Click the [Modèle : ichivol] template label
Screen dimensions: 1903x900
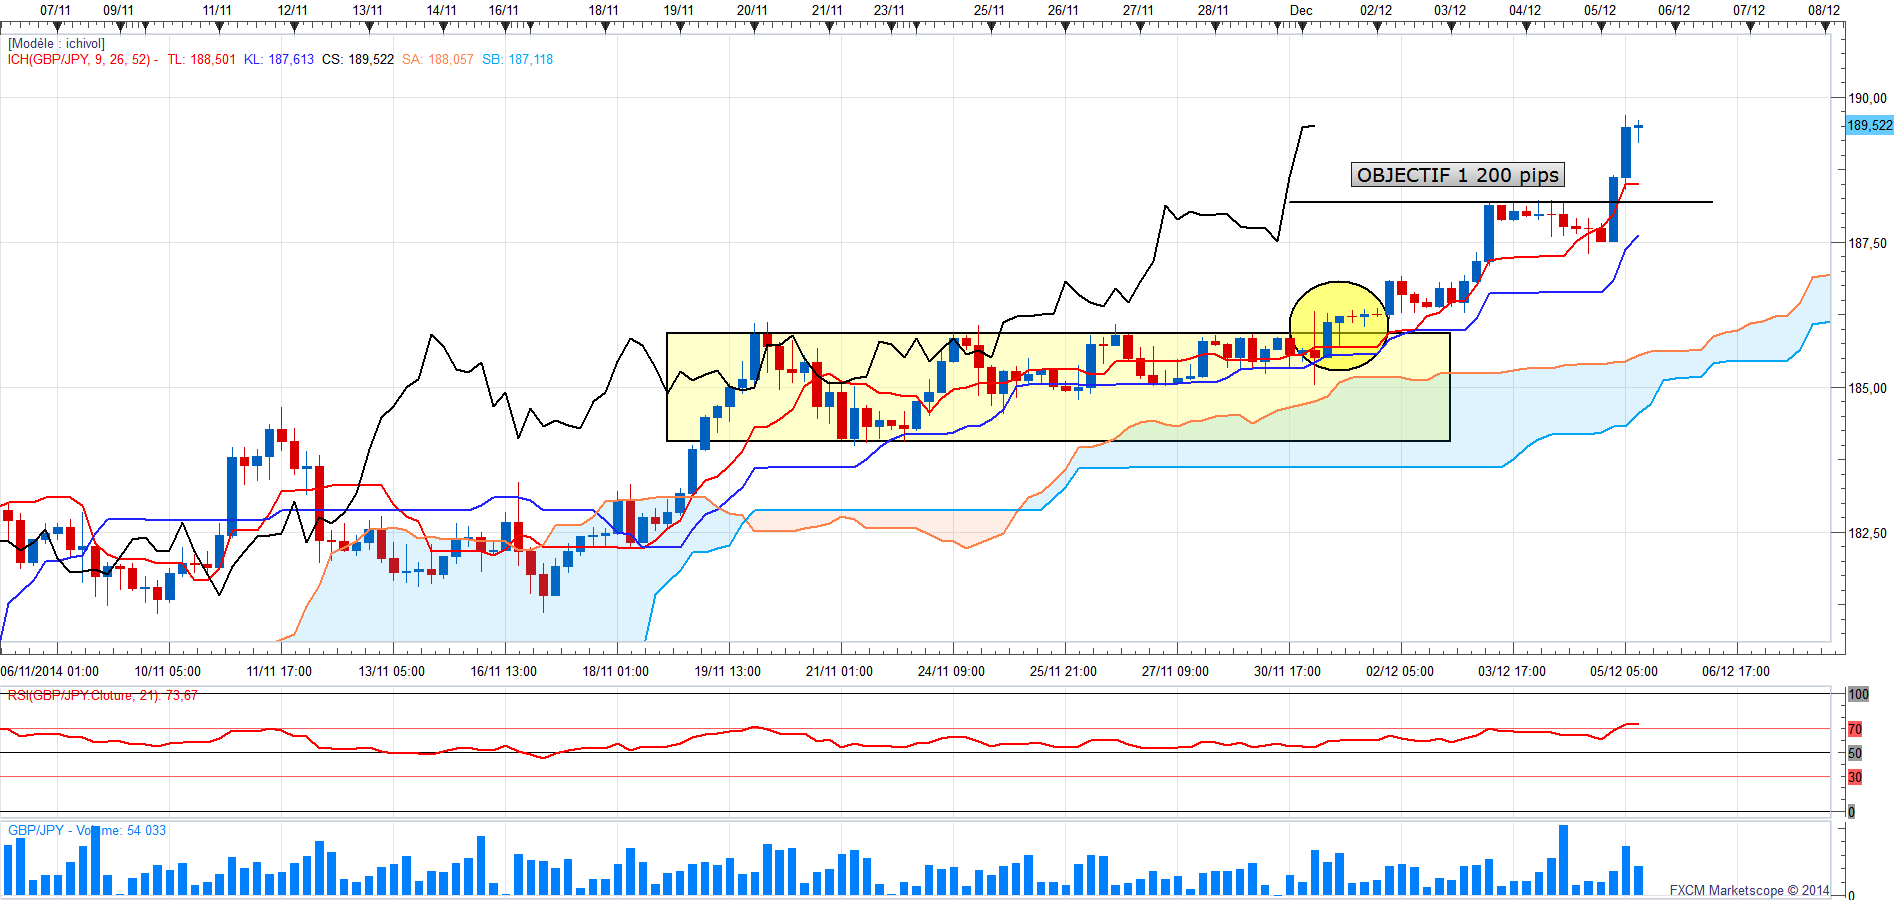pyautogui.click(x=56, y=44)
